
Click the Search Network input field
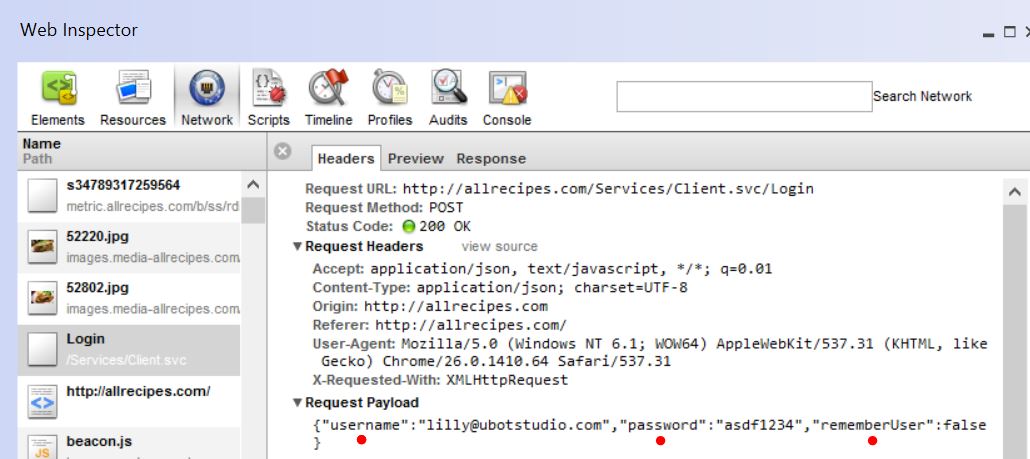point(744,97)
